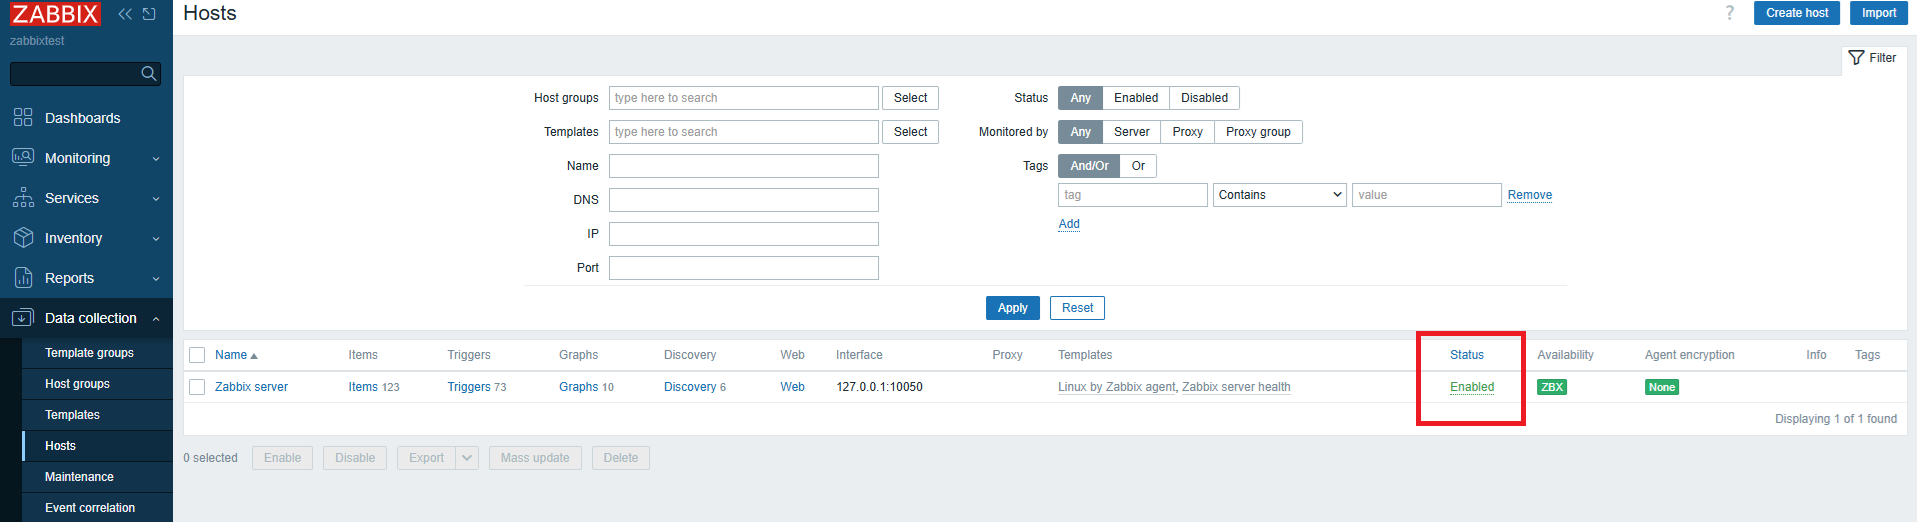Screen dimensions: 1917x522
Task: Click the Data collection download icon
Action: click(x=23, y=318)
